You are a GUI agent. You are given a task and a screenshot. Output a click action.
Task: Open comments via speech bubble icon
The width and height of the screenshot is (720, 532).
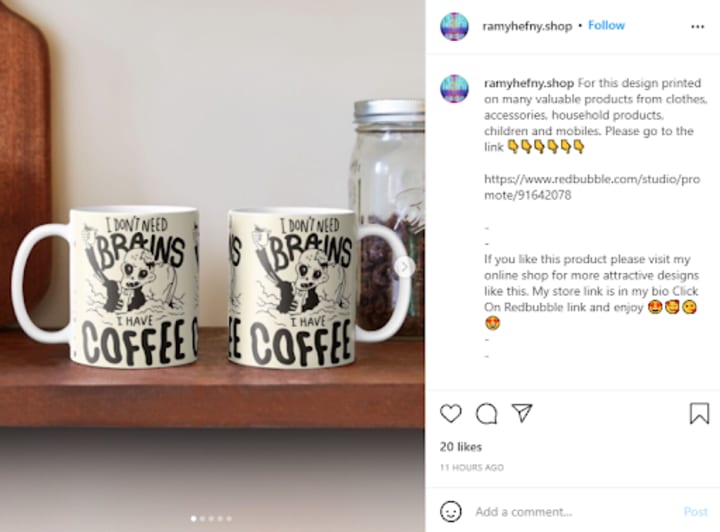486,414
